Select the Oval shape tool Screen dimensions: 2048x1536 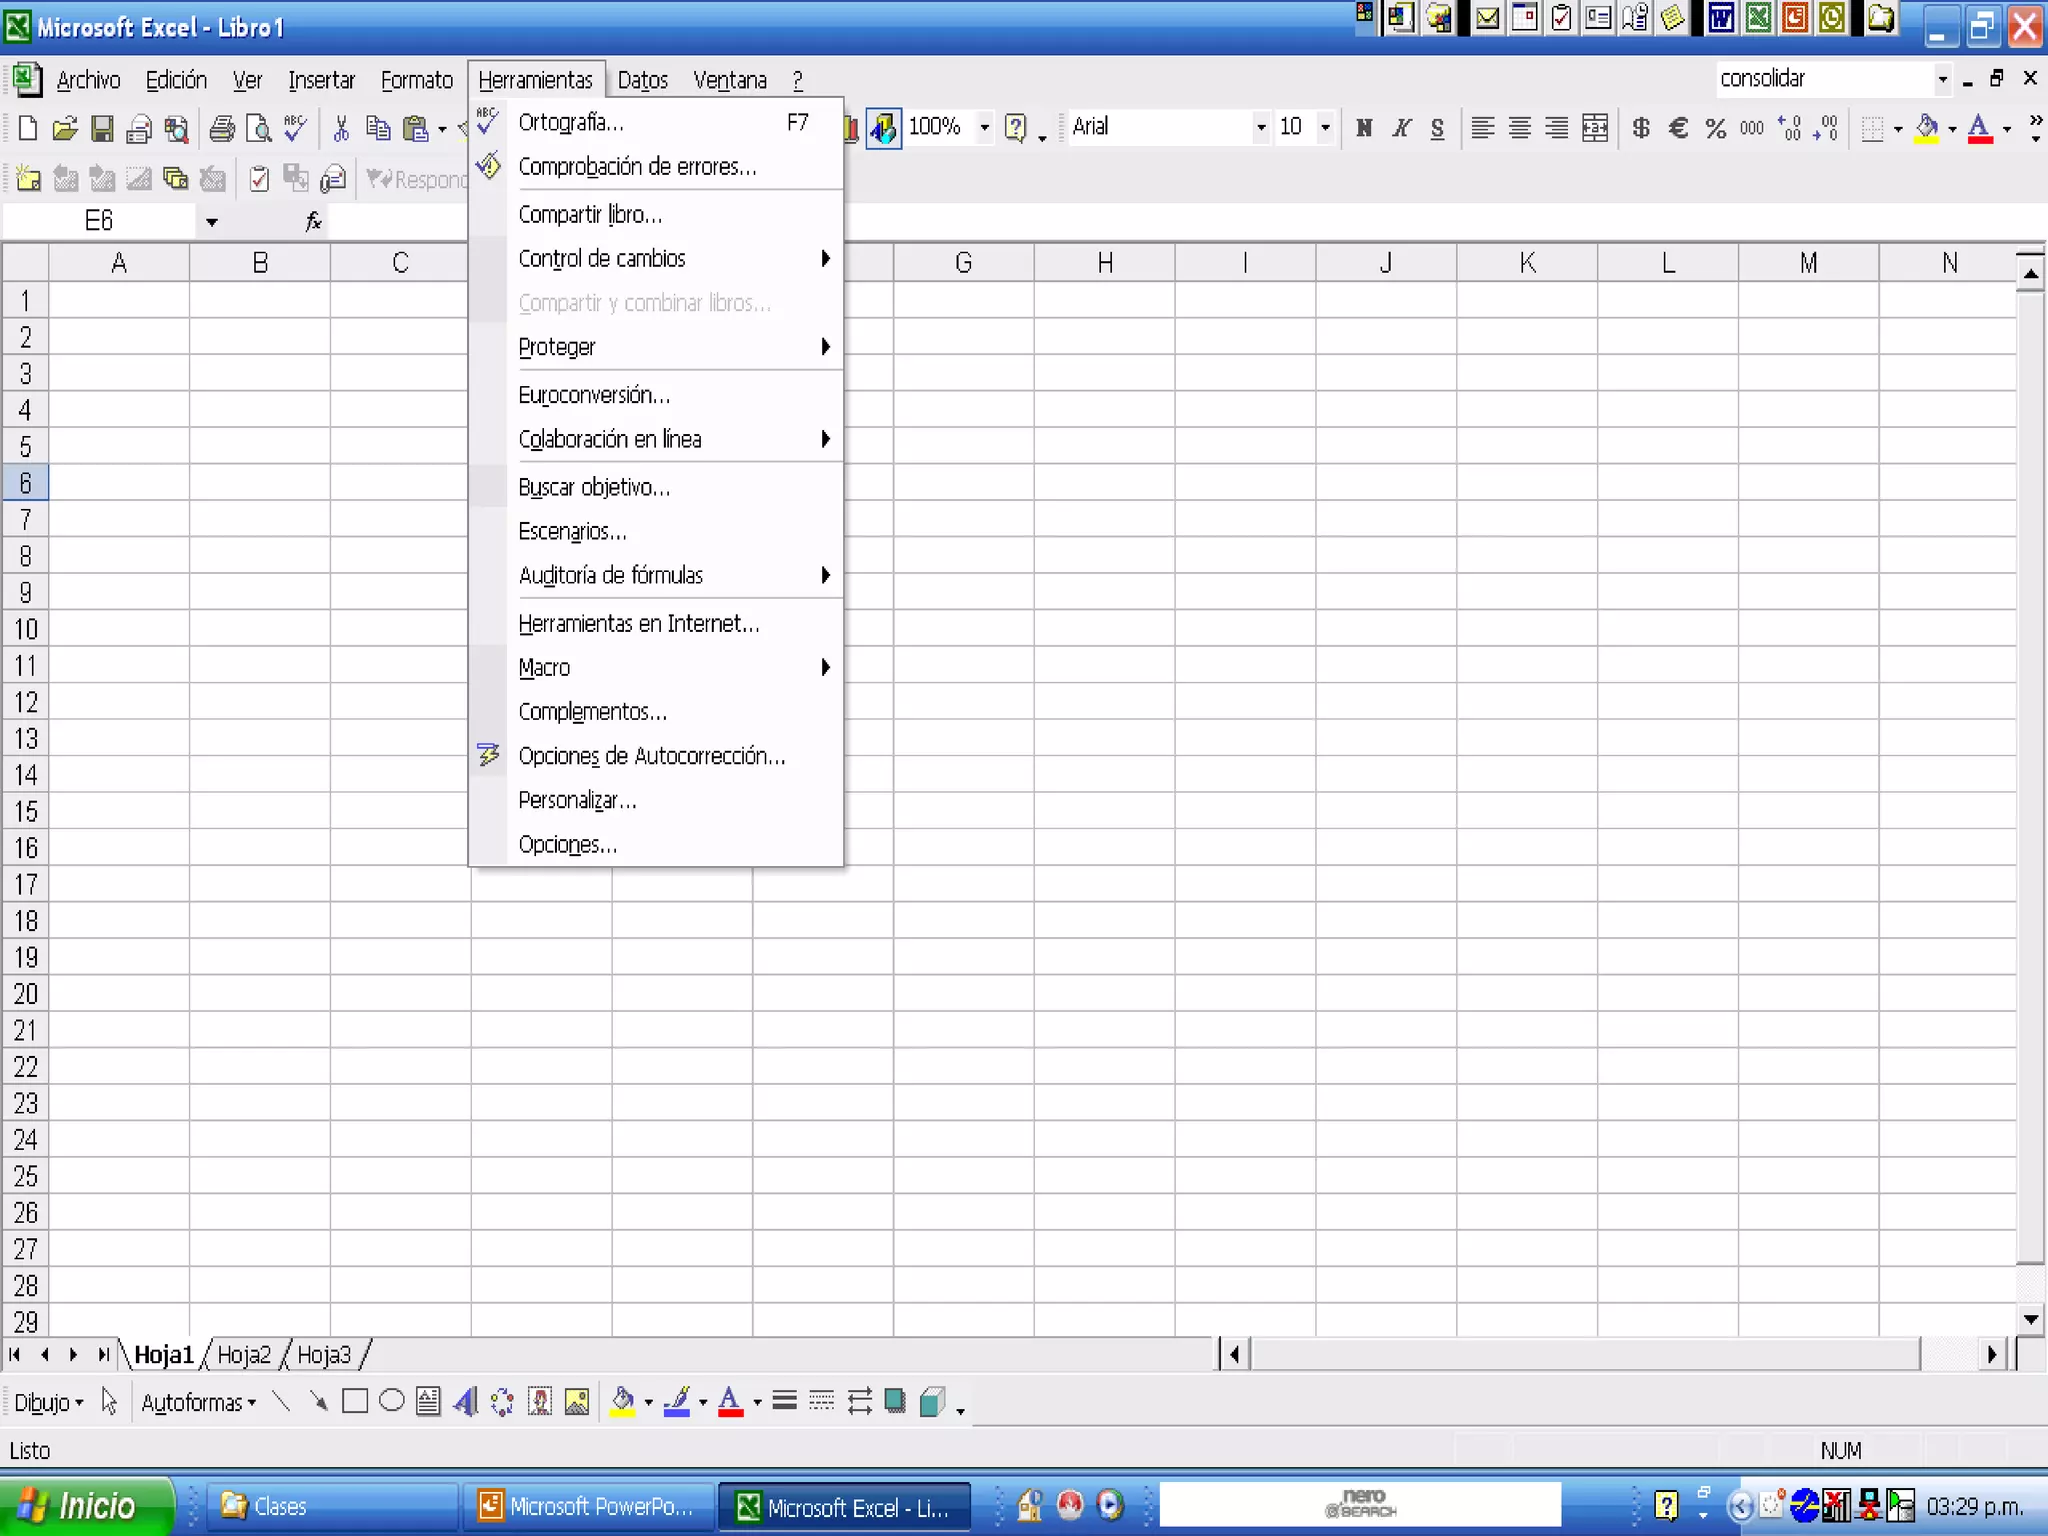click(392, 1402)
